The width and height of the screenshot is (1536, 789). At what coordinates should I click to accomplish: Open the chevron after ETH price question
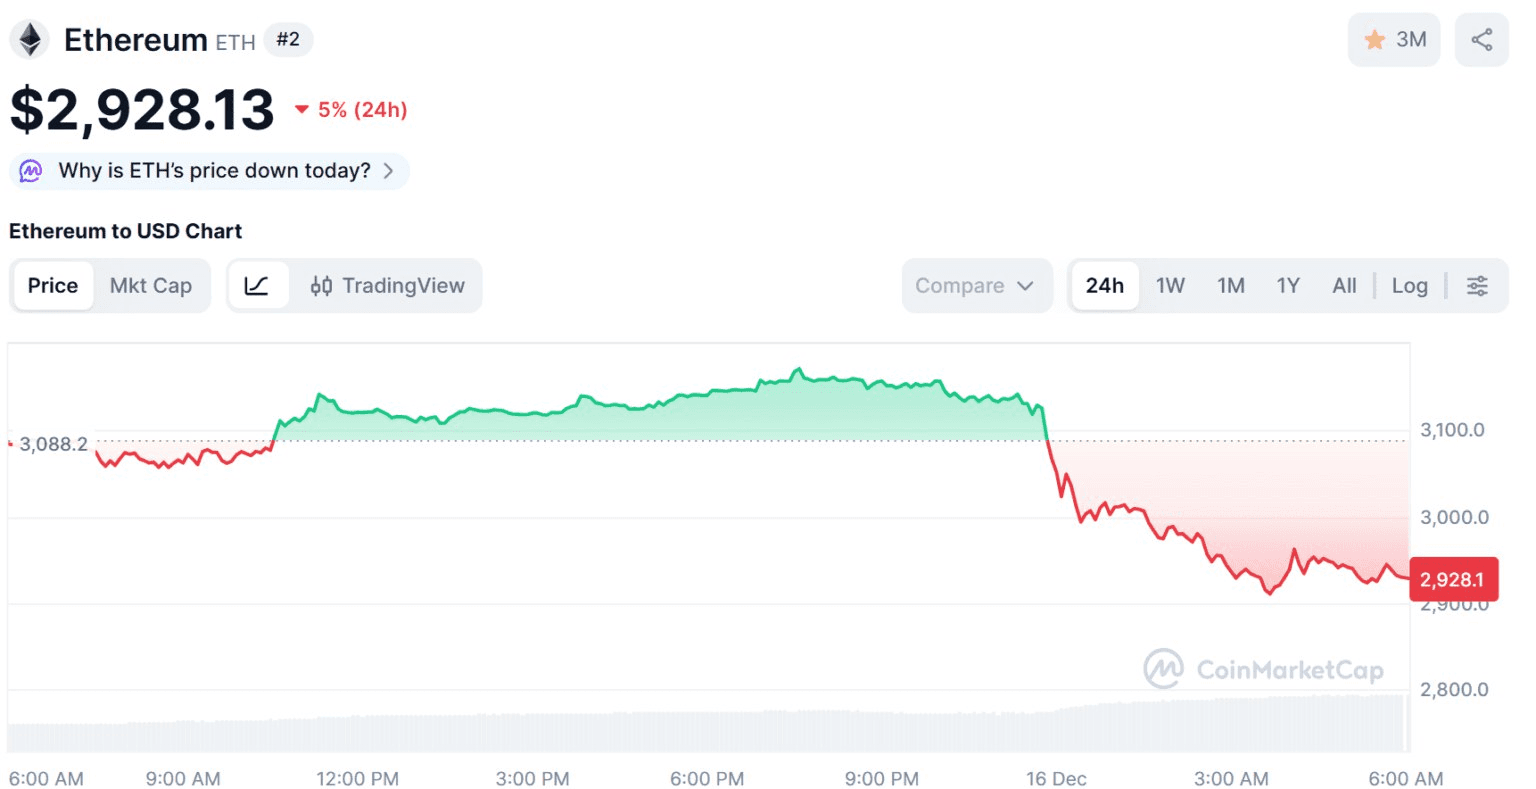[388, 171]
